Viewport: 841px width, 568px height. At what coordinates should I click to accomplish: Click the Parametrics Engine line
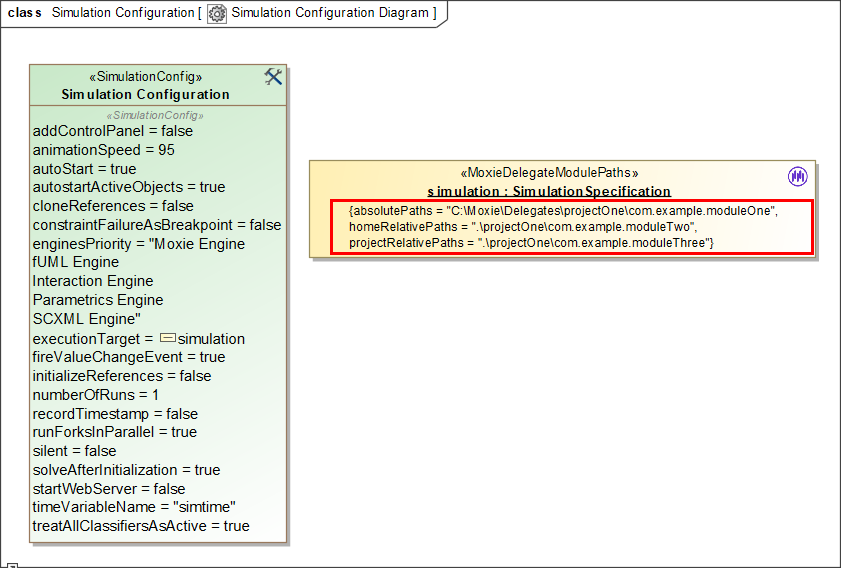[98, 300]
